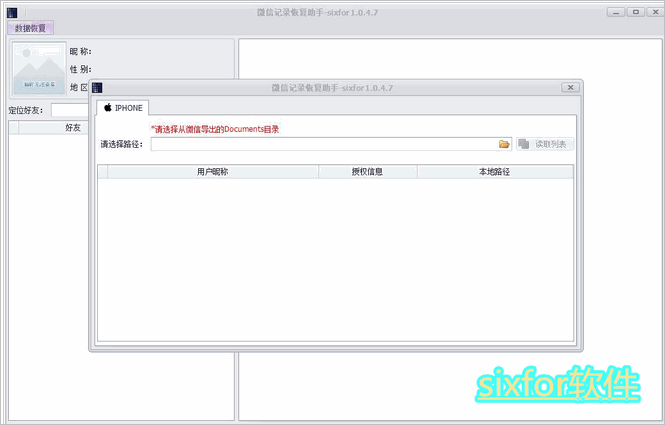
Task: Click the 请选择路径 input field
Action: pyautogui.click(x=324, y=144)
